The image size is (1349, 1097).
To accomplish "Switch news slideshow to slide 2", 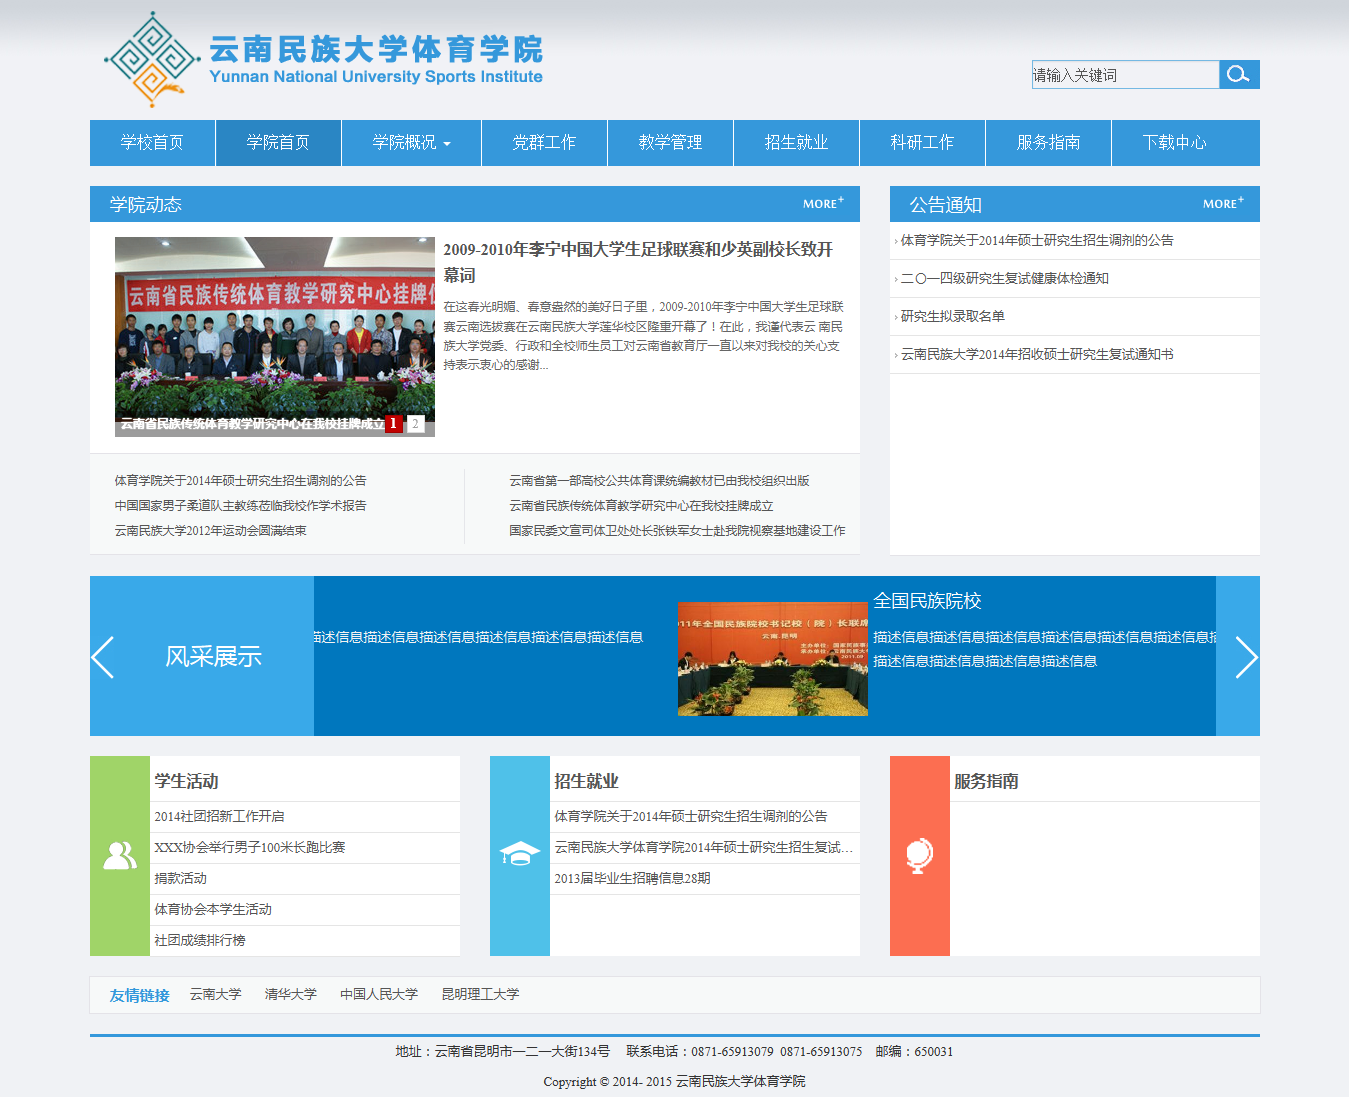I will click(x=415, y=424).
